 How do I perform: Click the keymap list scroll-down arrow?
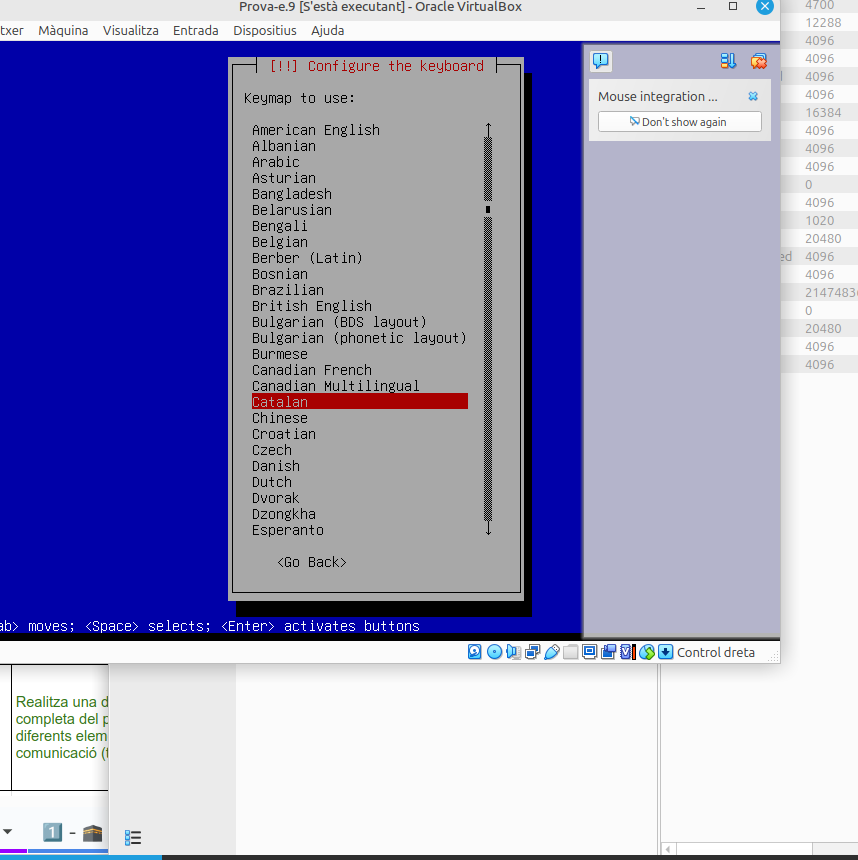pos(488,529)
